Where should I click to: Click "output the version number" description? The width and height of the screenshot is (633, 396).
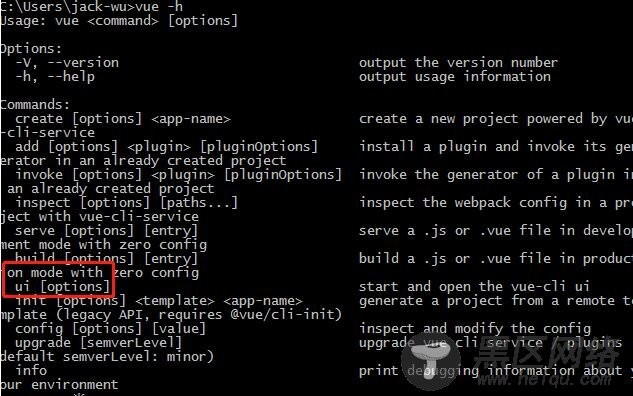click(458, 63)
